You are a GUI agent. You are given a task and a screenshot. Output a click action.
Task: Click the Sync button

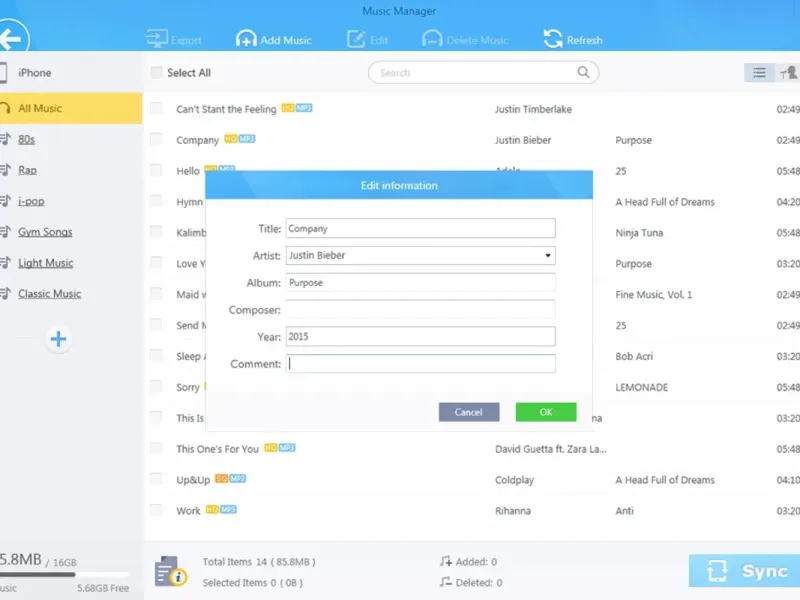744,570
